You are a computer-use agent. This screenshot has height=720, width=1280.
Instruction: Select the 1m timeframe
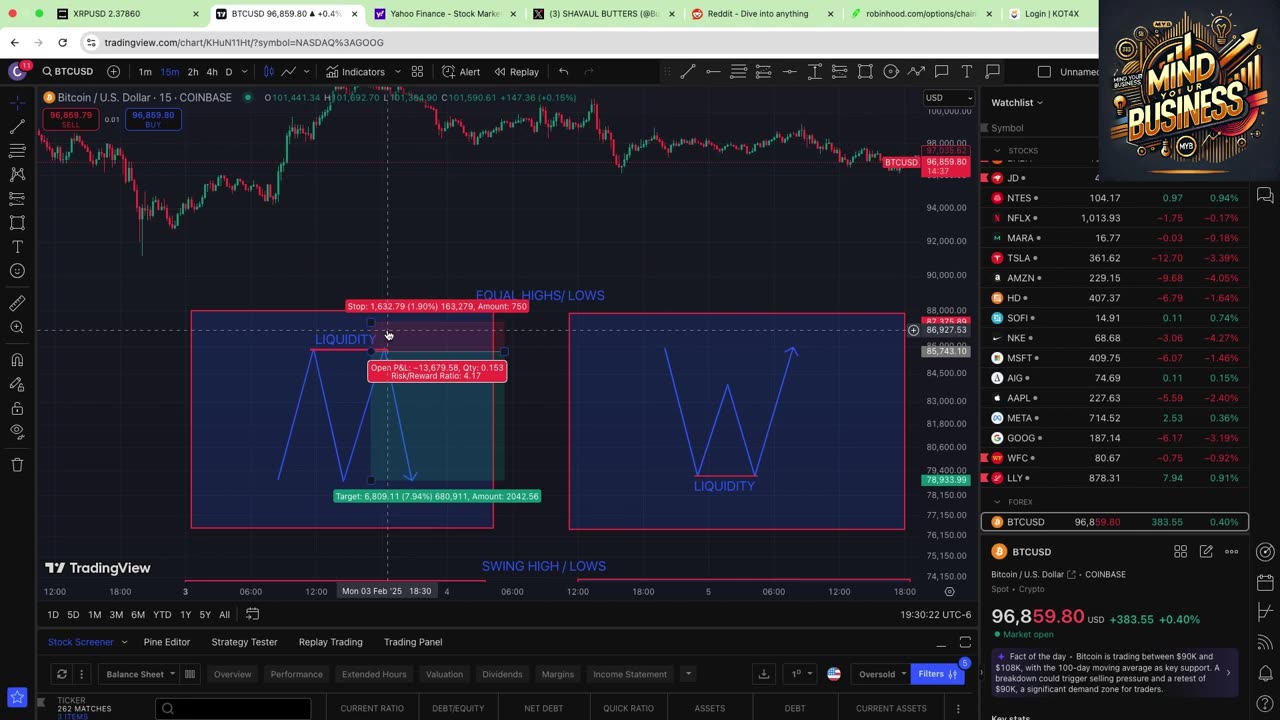145,72
